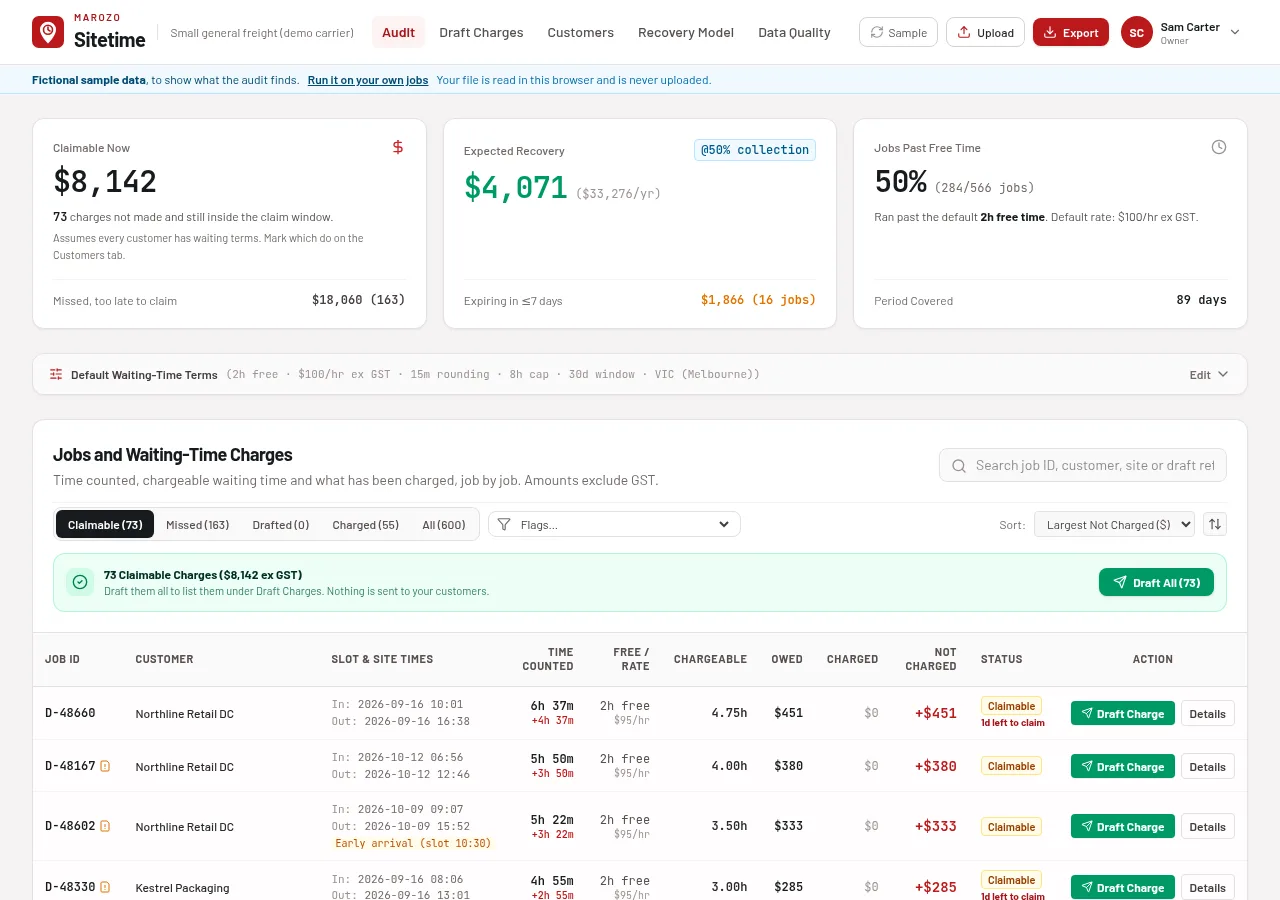Select the Drafted (0) filter

[281, 524]
